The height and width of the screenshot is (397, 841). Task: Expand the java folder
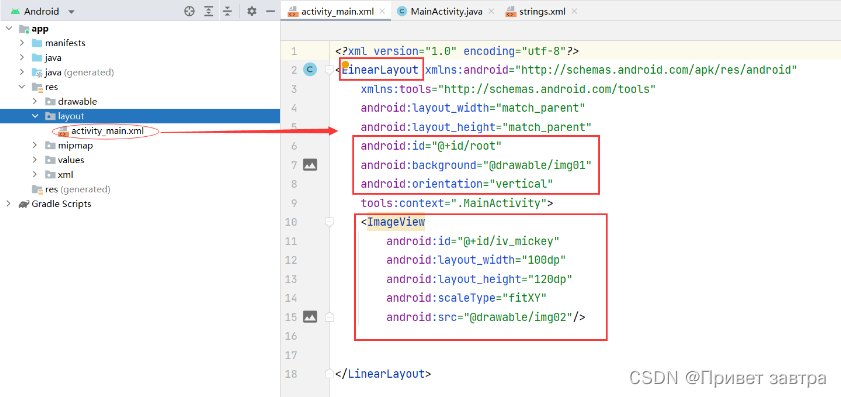(22, 57)
